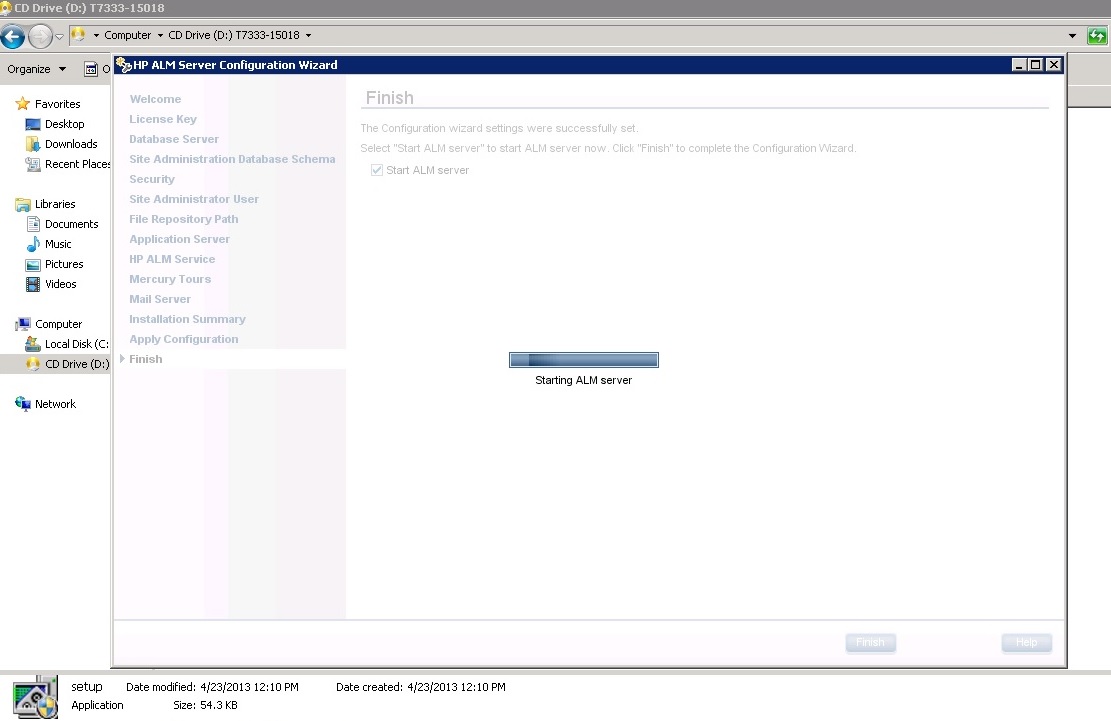Select Apply Configuration wizard step
The height and width of the screenshot is (721, 1111).
(x=184, y=339)
